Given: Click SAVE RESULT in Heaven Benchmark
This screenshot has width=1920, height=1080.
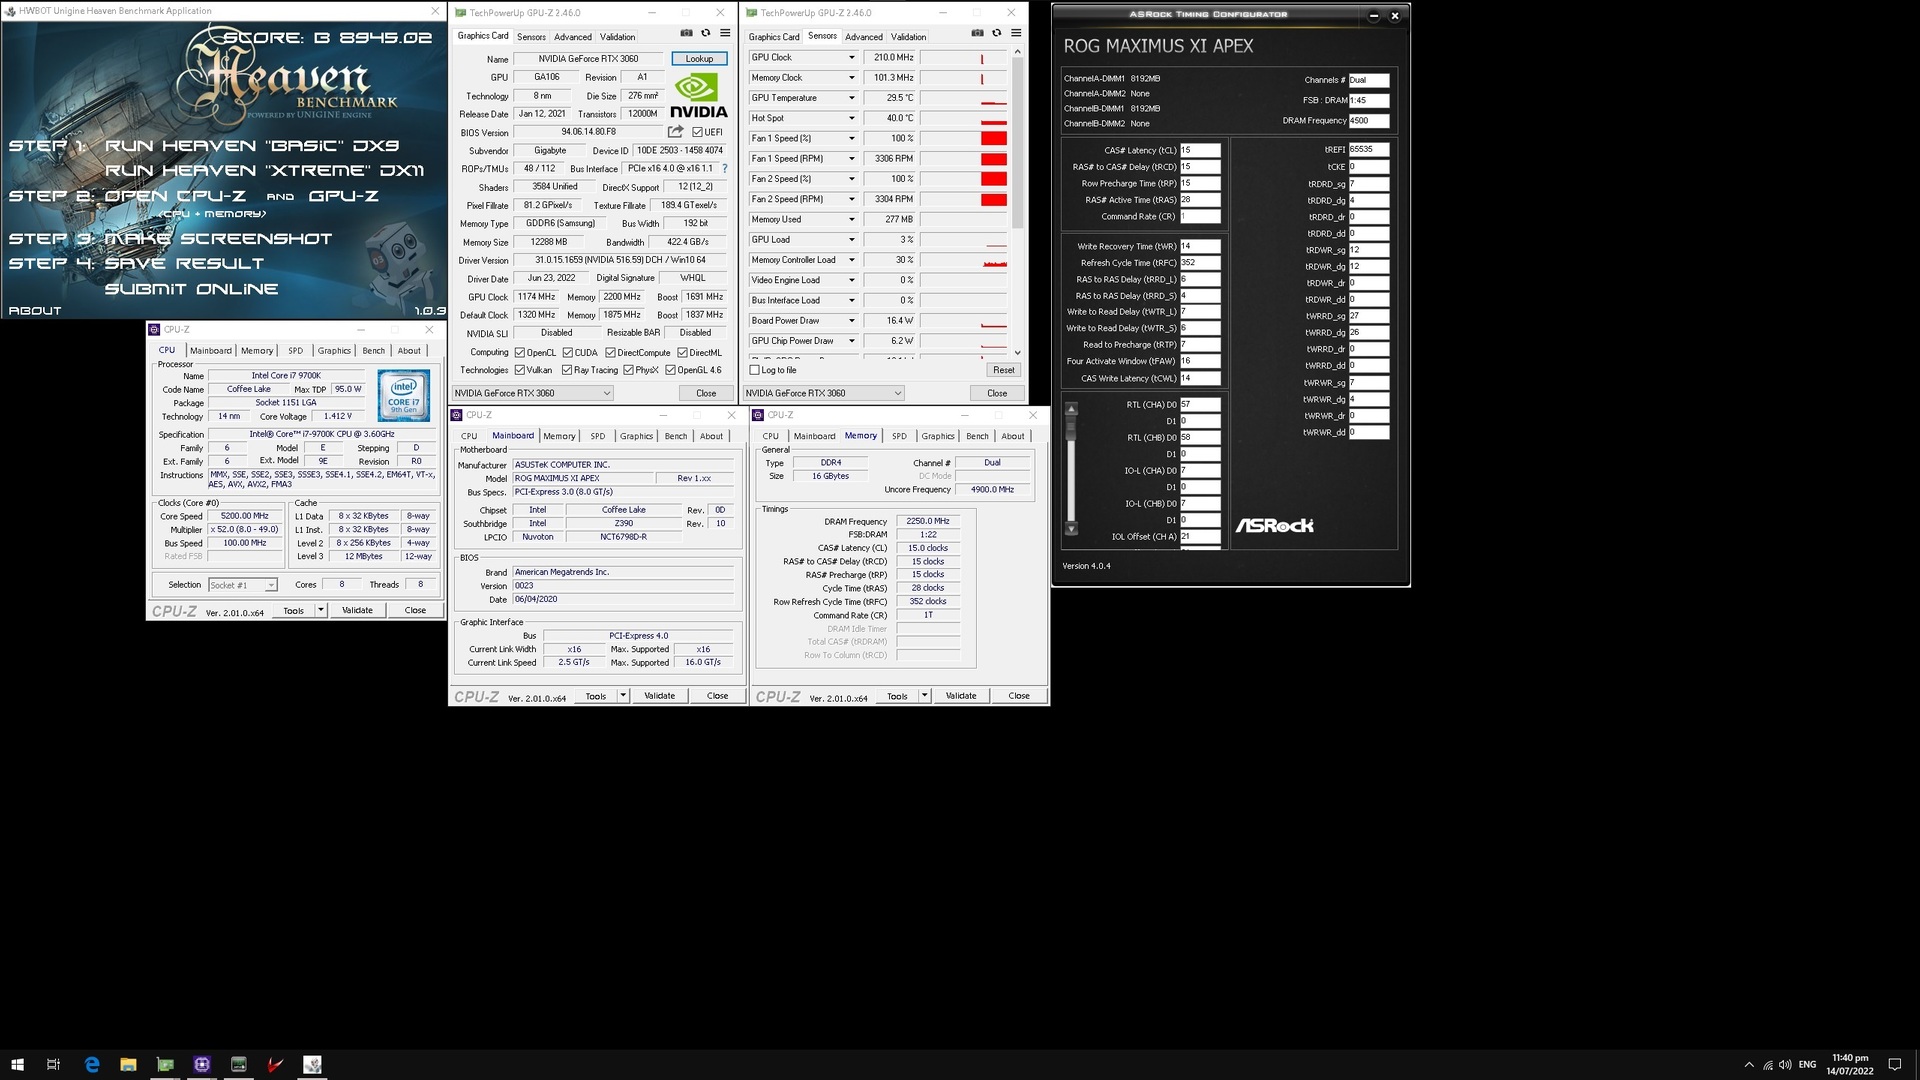Looking at the screenshot, I should [184, 264].
